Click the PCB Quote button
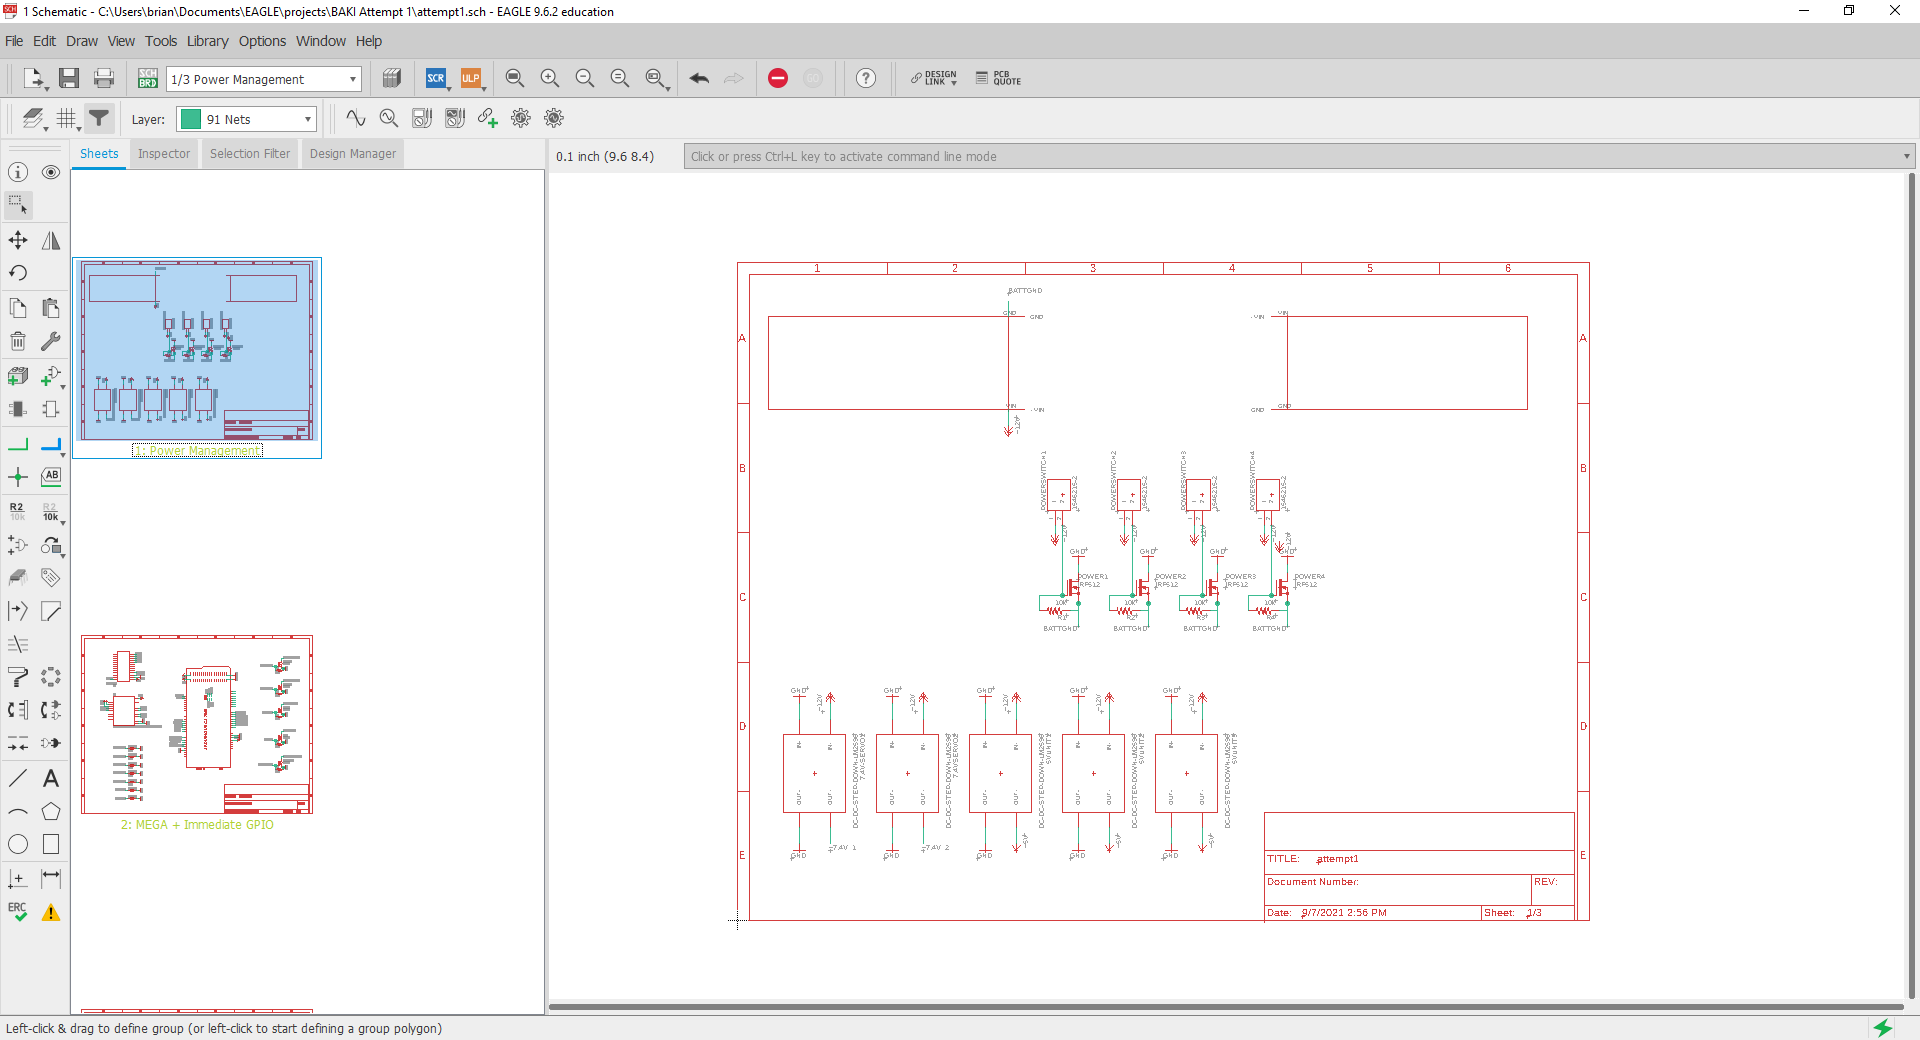 click(998, 79)
